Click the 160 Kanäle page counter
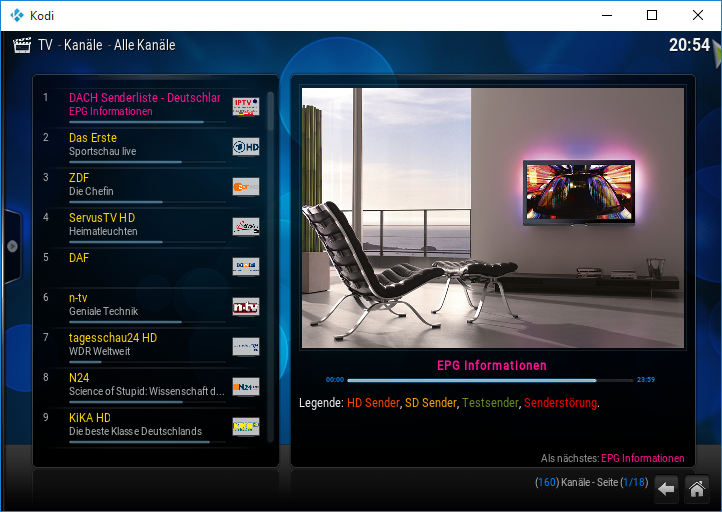Image resolution: width=722 pixels, height=512 pixels. tap(591, 483)
